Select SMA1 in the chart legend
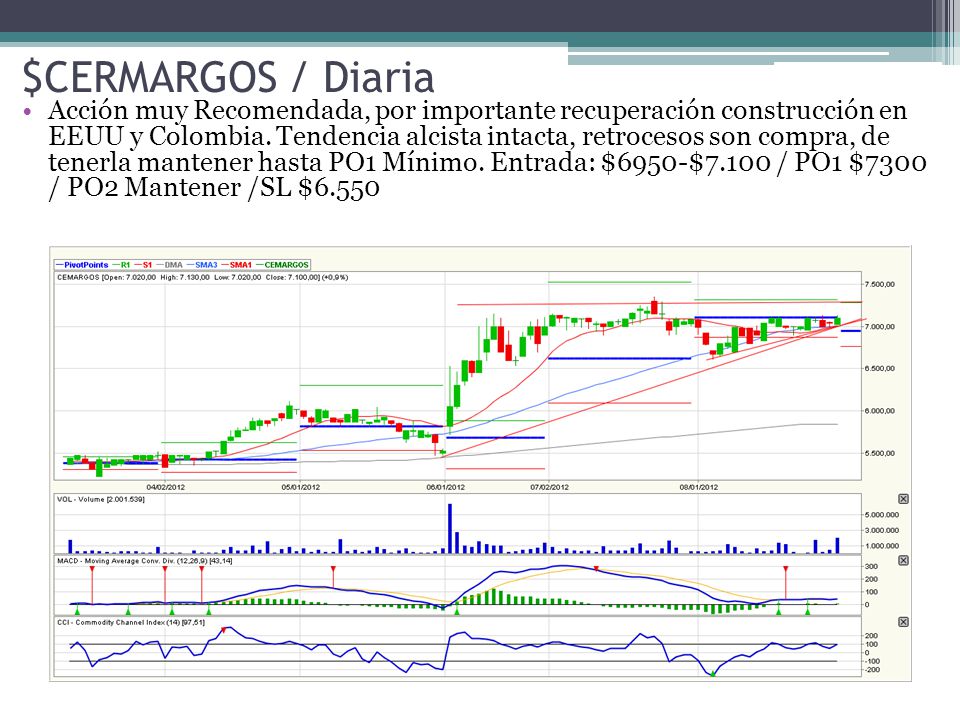The height and width of the screenshot is (720, 960). pyautogui.click(x=237, y=265)
